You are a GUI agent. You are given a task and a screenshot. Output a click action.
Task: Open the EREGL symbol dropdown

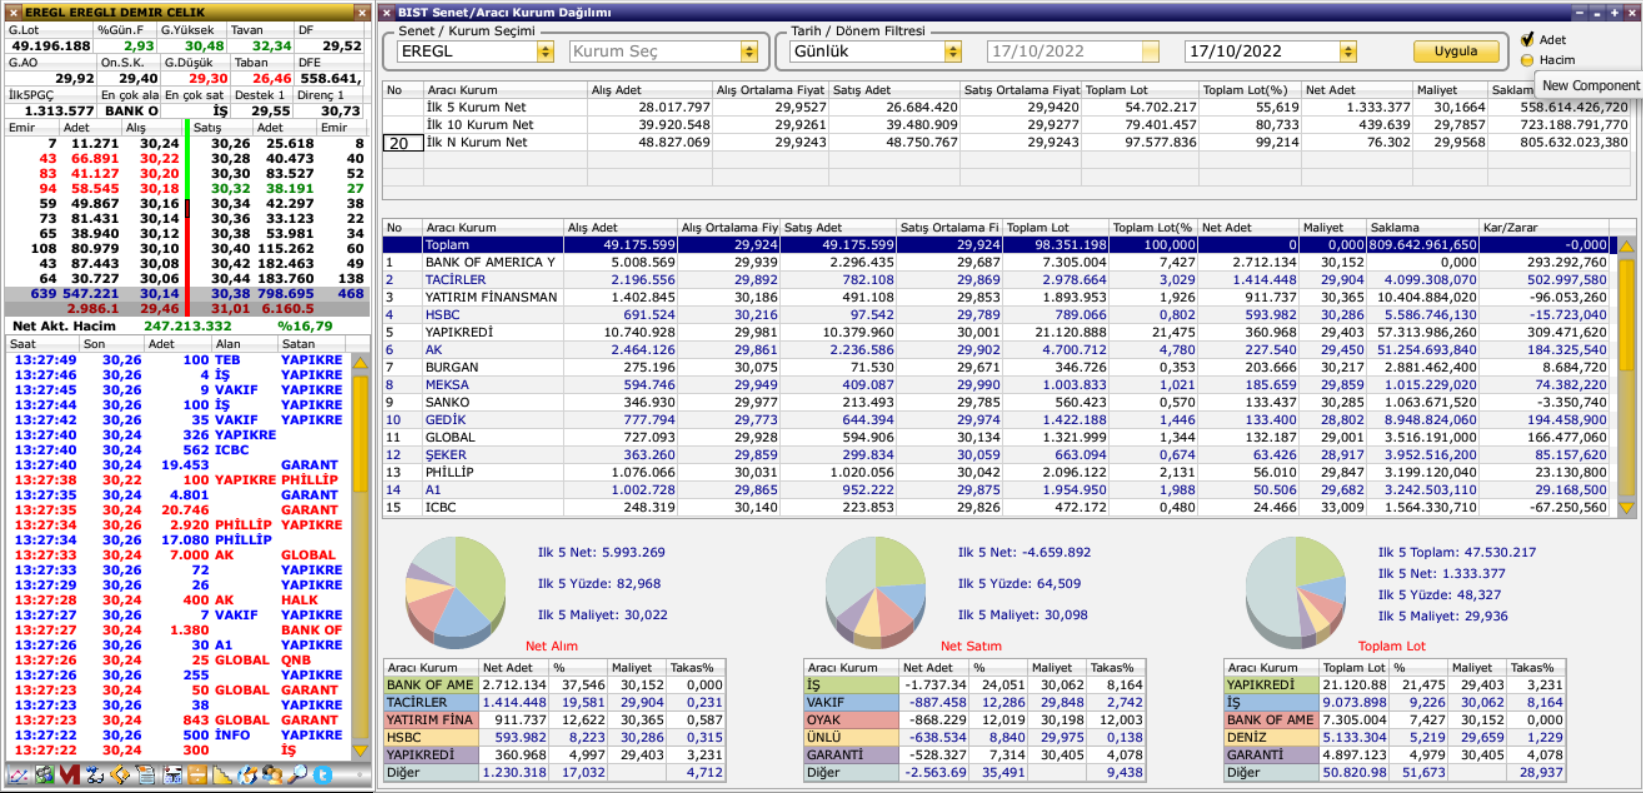click(545, 51)
